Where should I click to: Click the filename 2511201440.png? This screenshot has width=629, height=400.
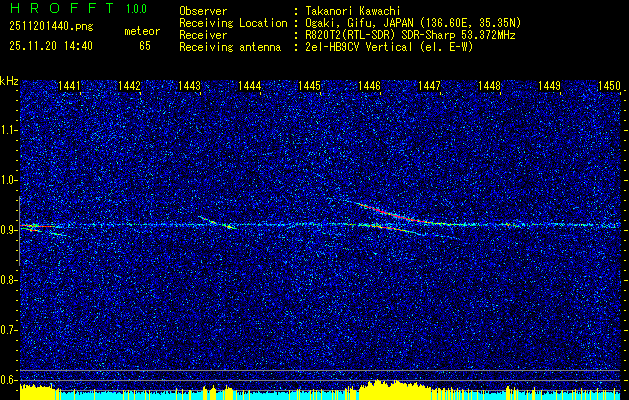51,27
